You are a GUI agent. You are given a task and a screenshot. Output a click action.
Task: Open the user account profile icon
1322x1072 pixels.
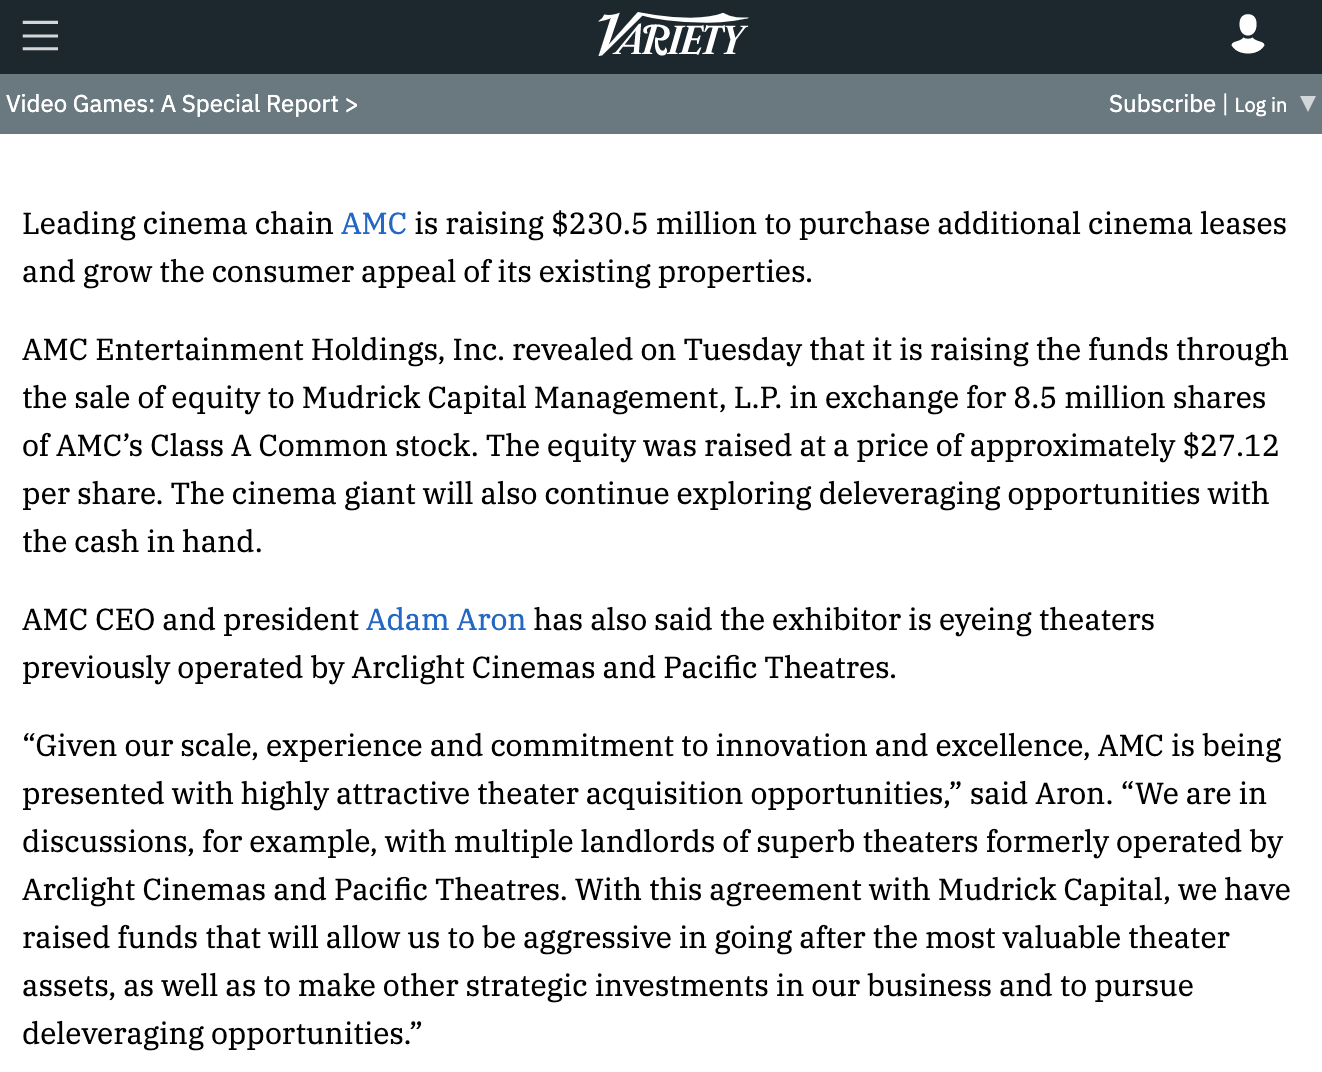[1247, 35]
